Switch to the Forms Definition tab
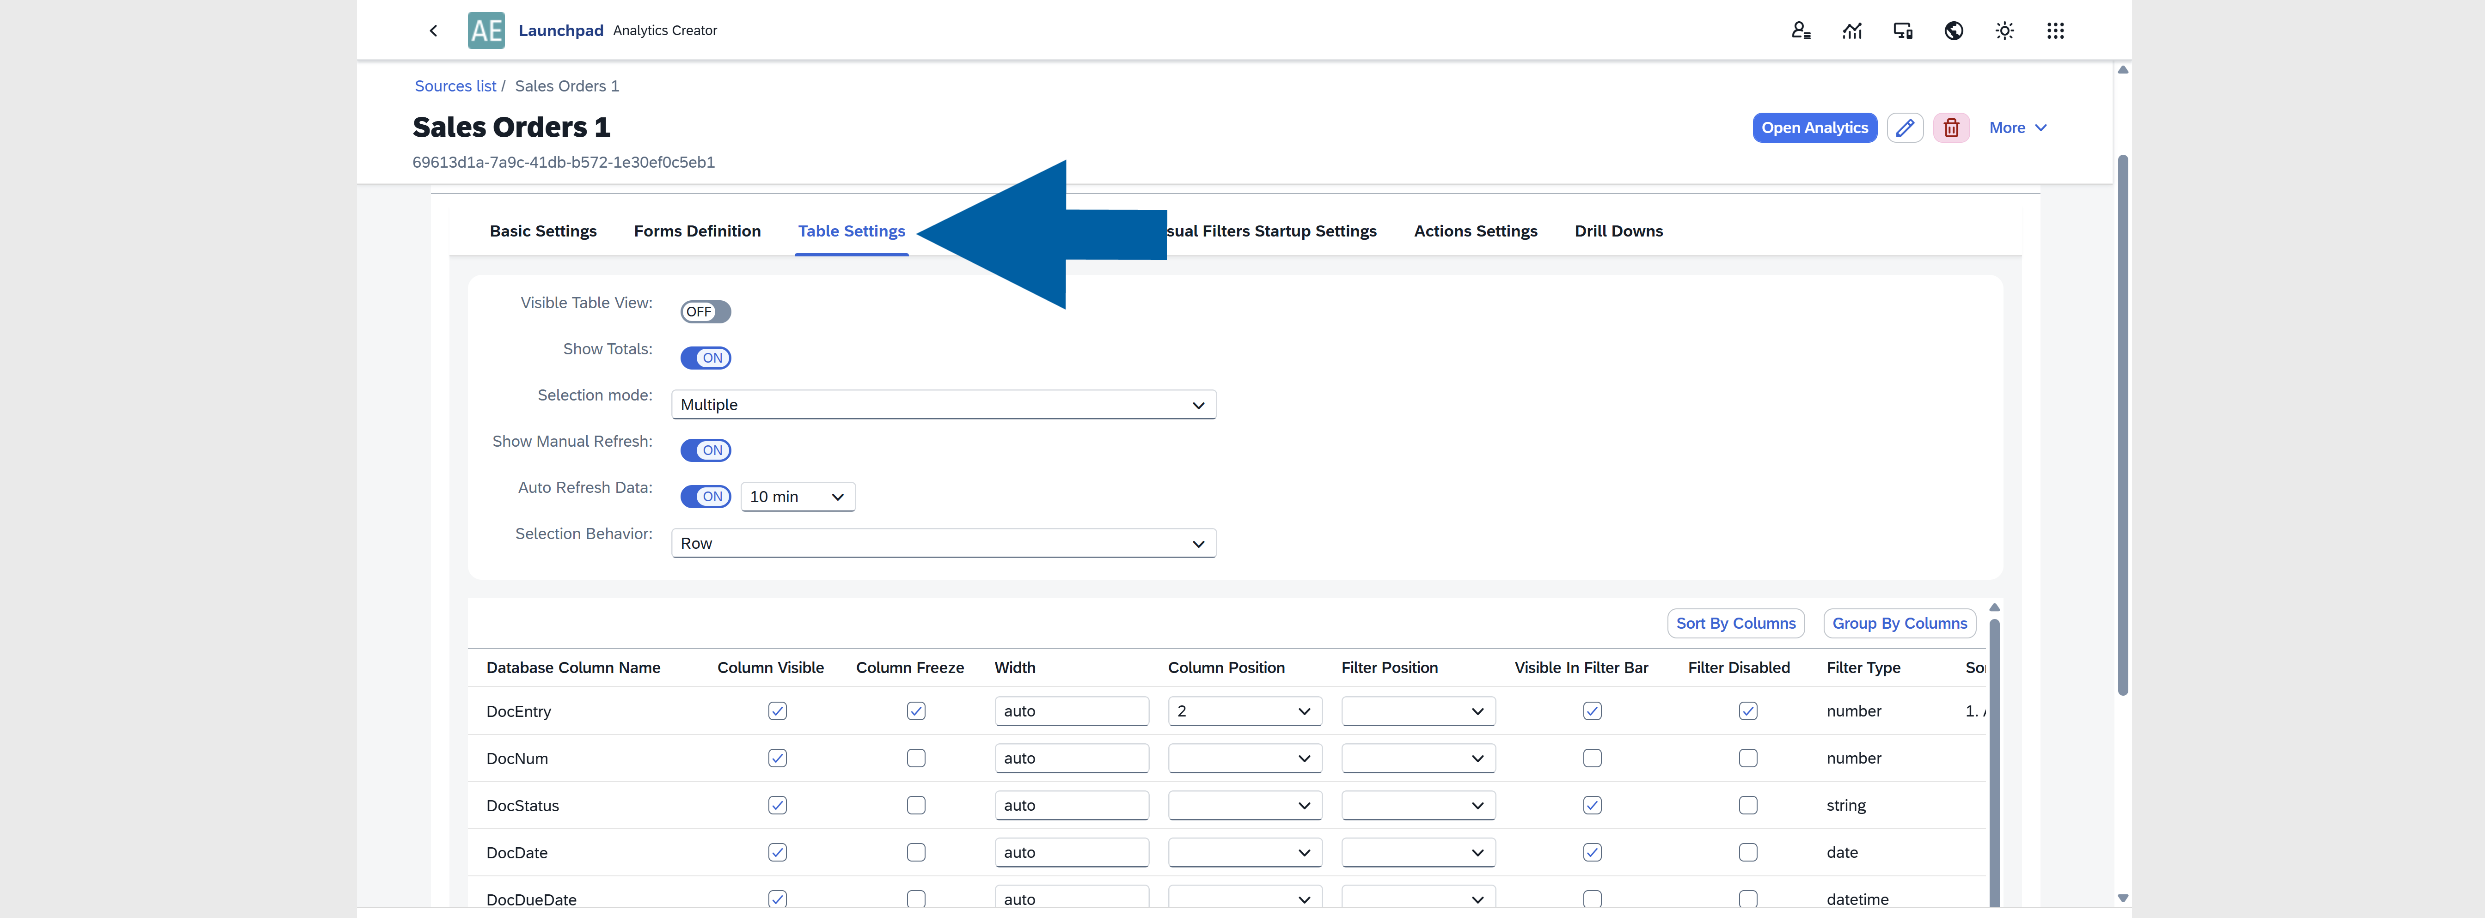This screenshot has height=918, width=2485. click(x=697, y=231)
